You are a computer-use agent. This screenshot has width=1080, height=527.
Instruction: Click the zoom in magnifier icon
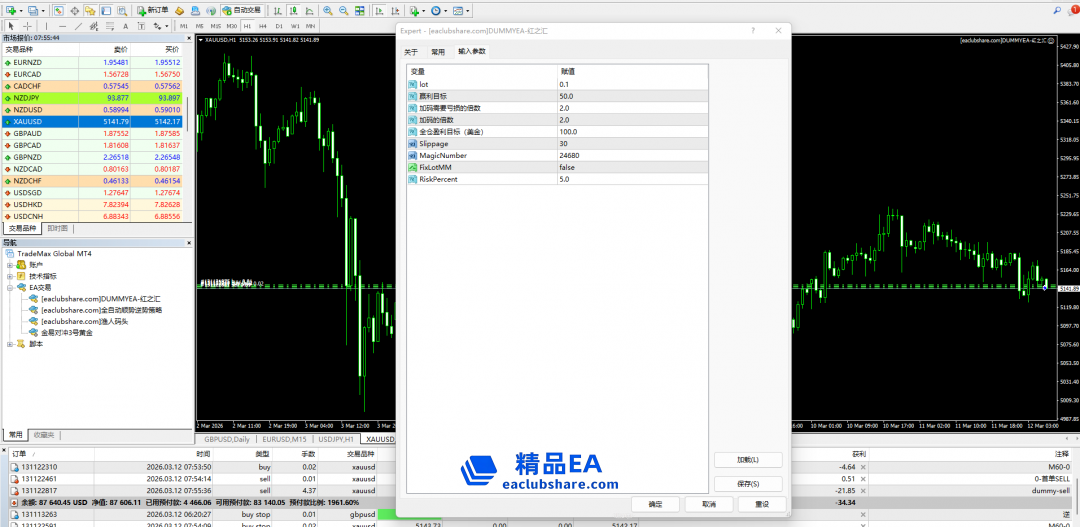327,10
